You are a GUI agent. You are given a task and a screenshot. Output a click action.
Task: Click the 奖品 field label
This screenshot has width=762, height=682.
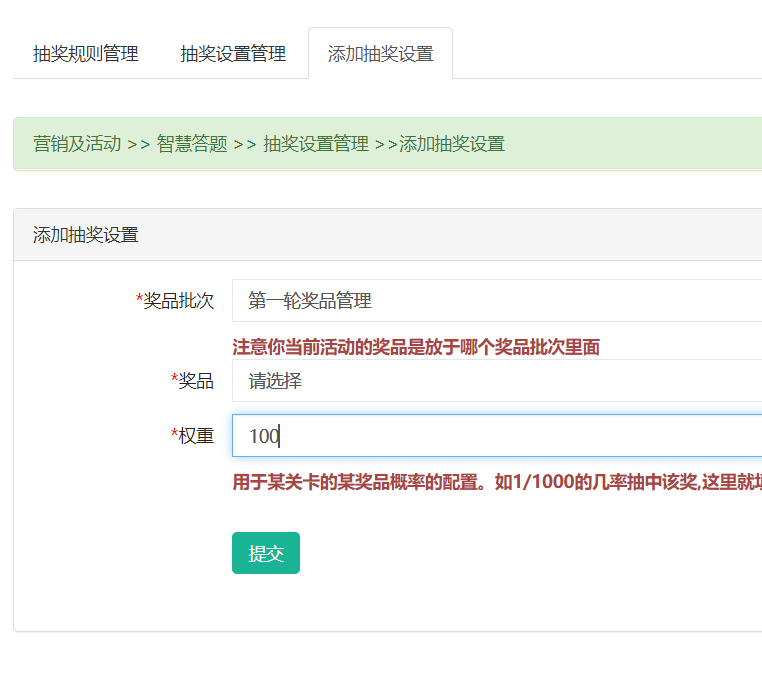(192, 381)
